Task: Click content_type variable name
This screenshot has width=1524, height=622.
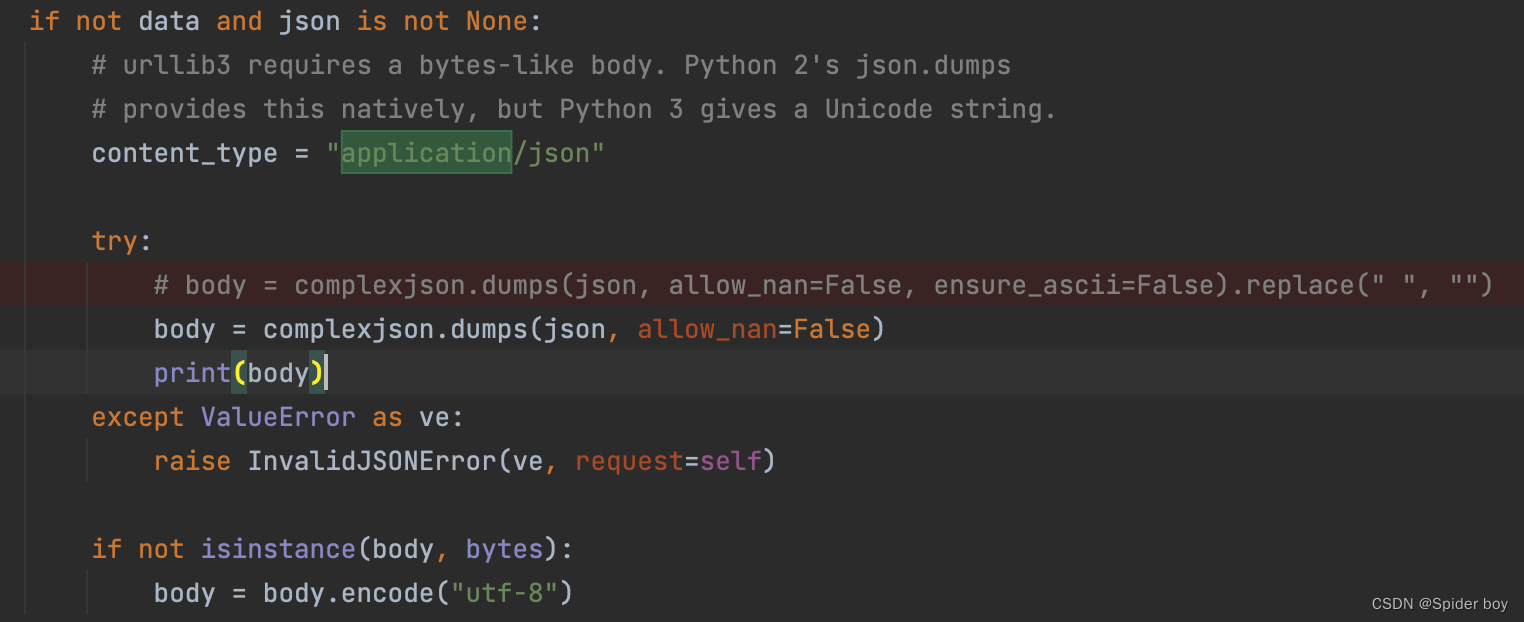Action: [x=185, y=153]
